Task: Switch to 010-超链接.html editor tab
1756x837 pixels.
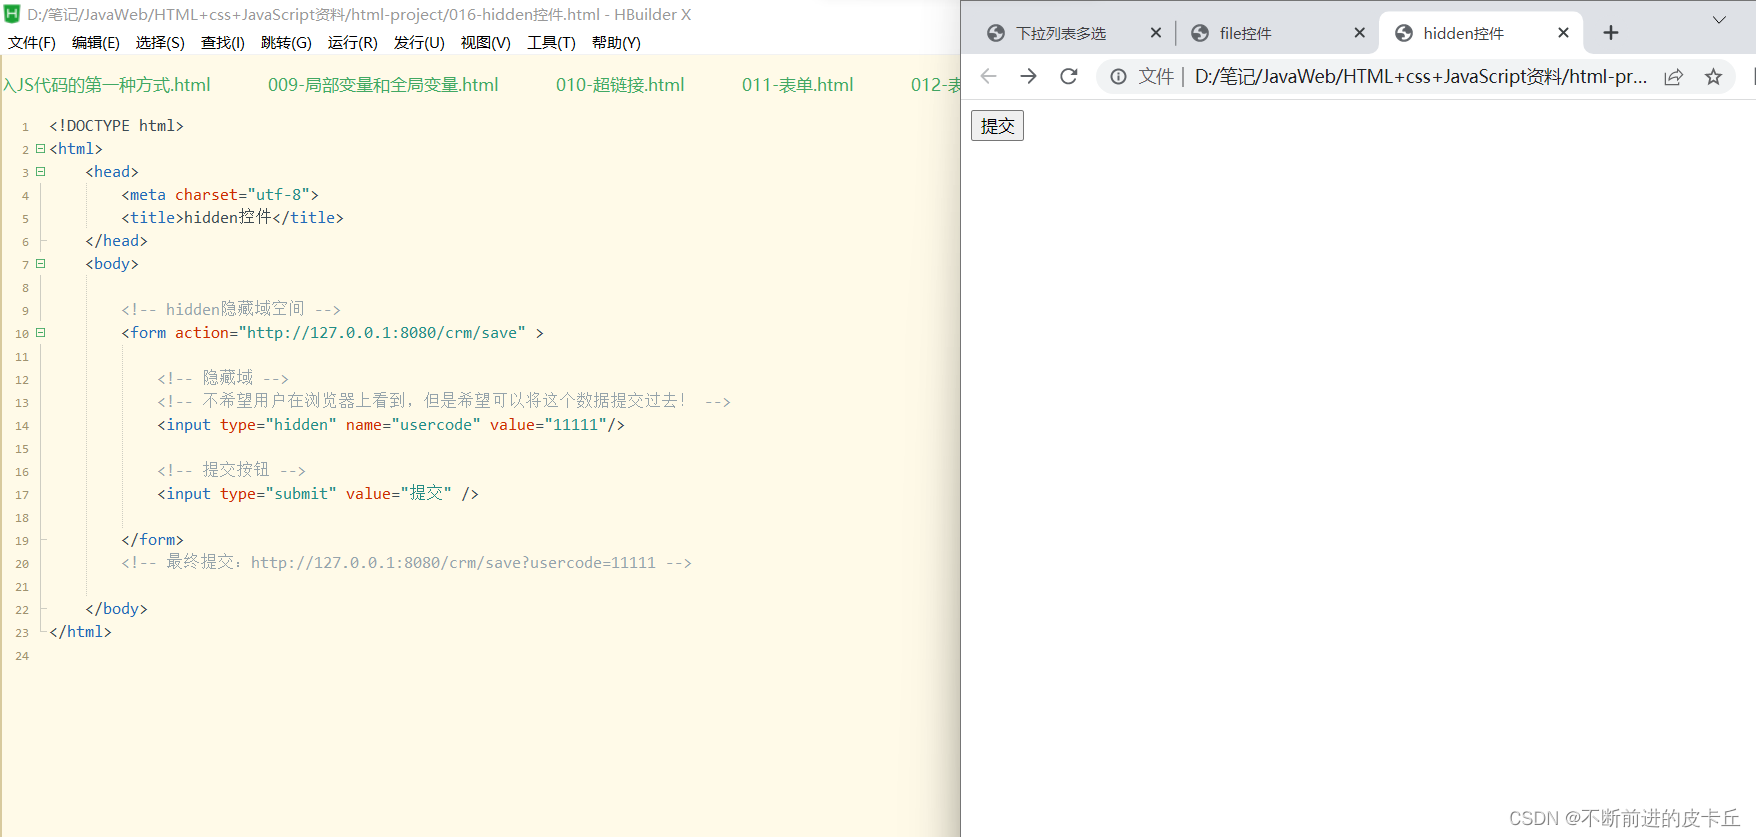Action: point(620,85)
